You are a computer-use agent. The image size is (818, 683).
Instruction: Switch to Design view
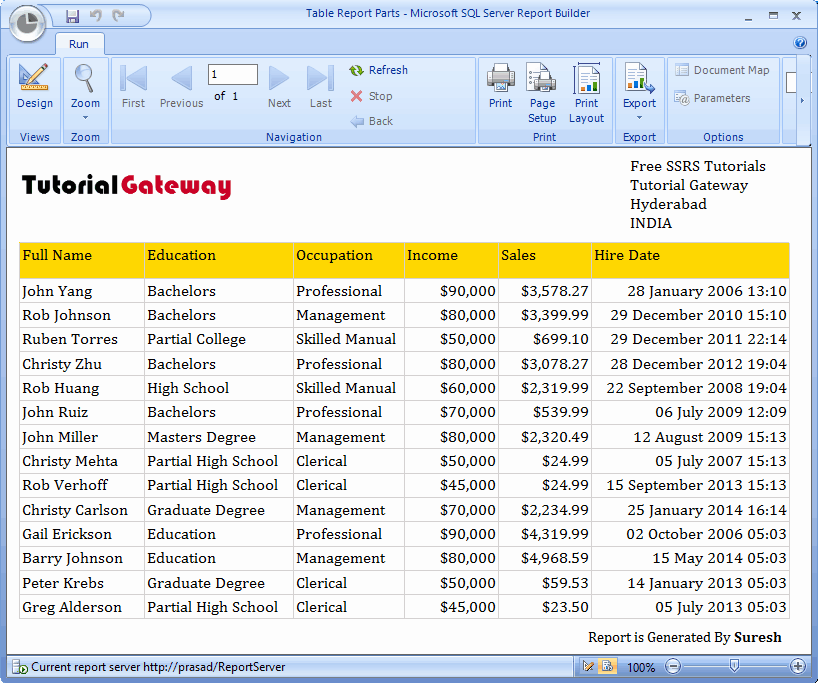[x=34, y=88]
